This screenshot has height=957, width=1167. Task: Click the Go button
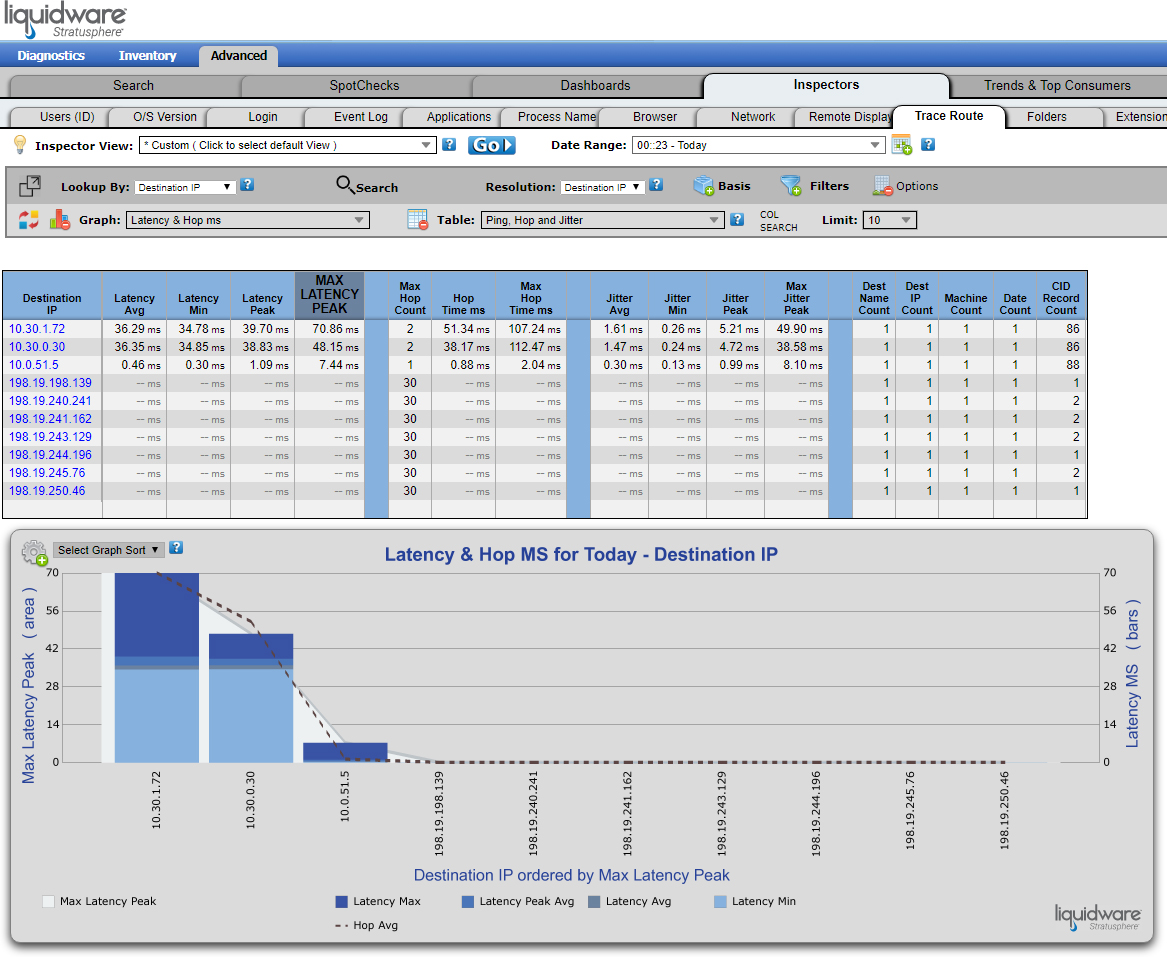[x=491, y=145]
